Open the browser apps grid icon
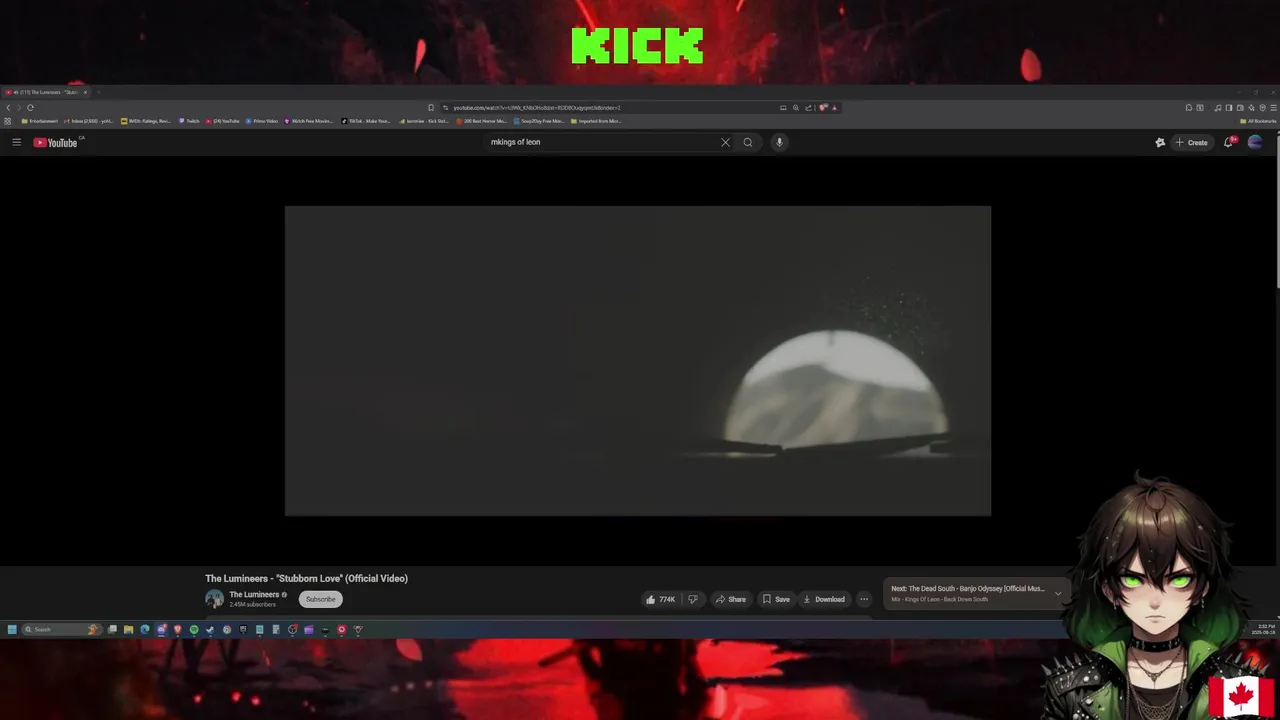 point(8,121)
